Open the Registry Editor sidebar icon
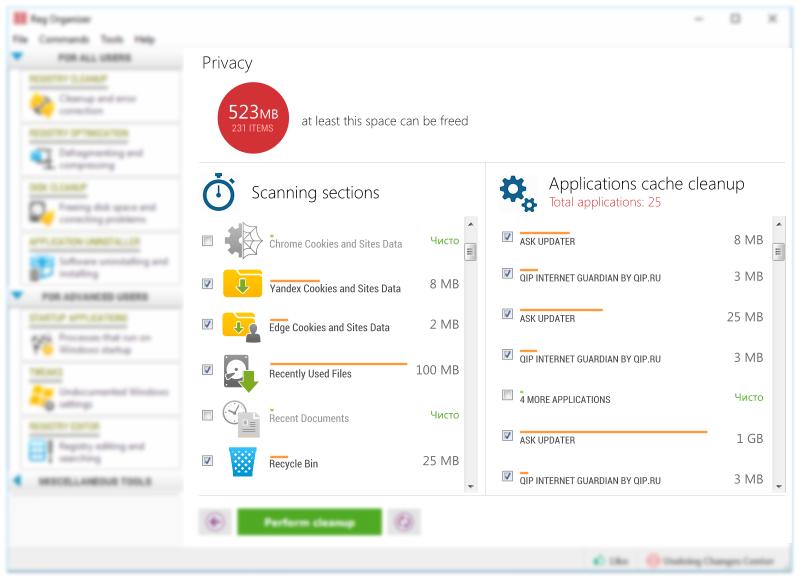 tap(42, 451)
